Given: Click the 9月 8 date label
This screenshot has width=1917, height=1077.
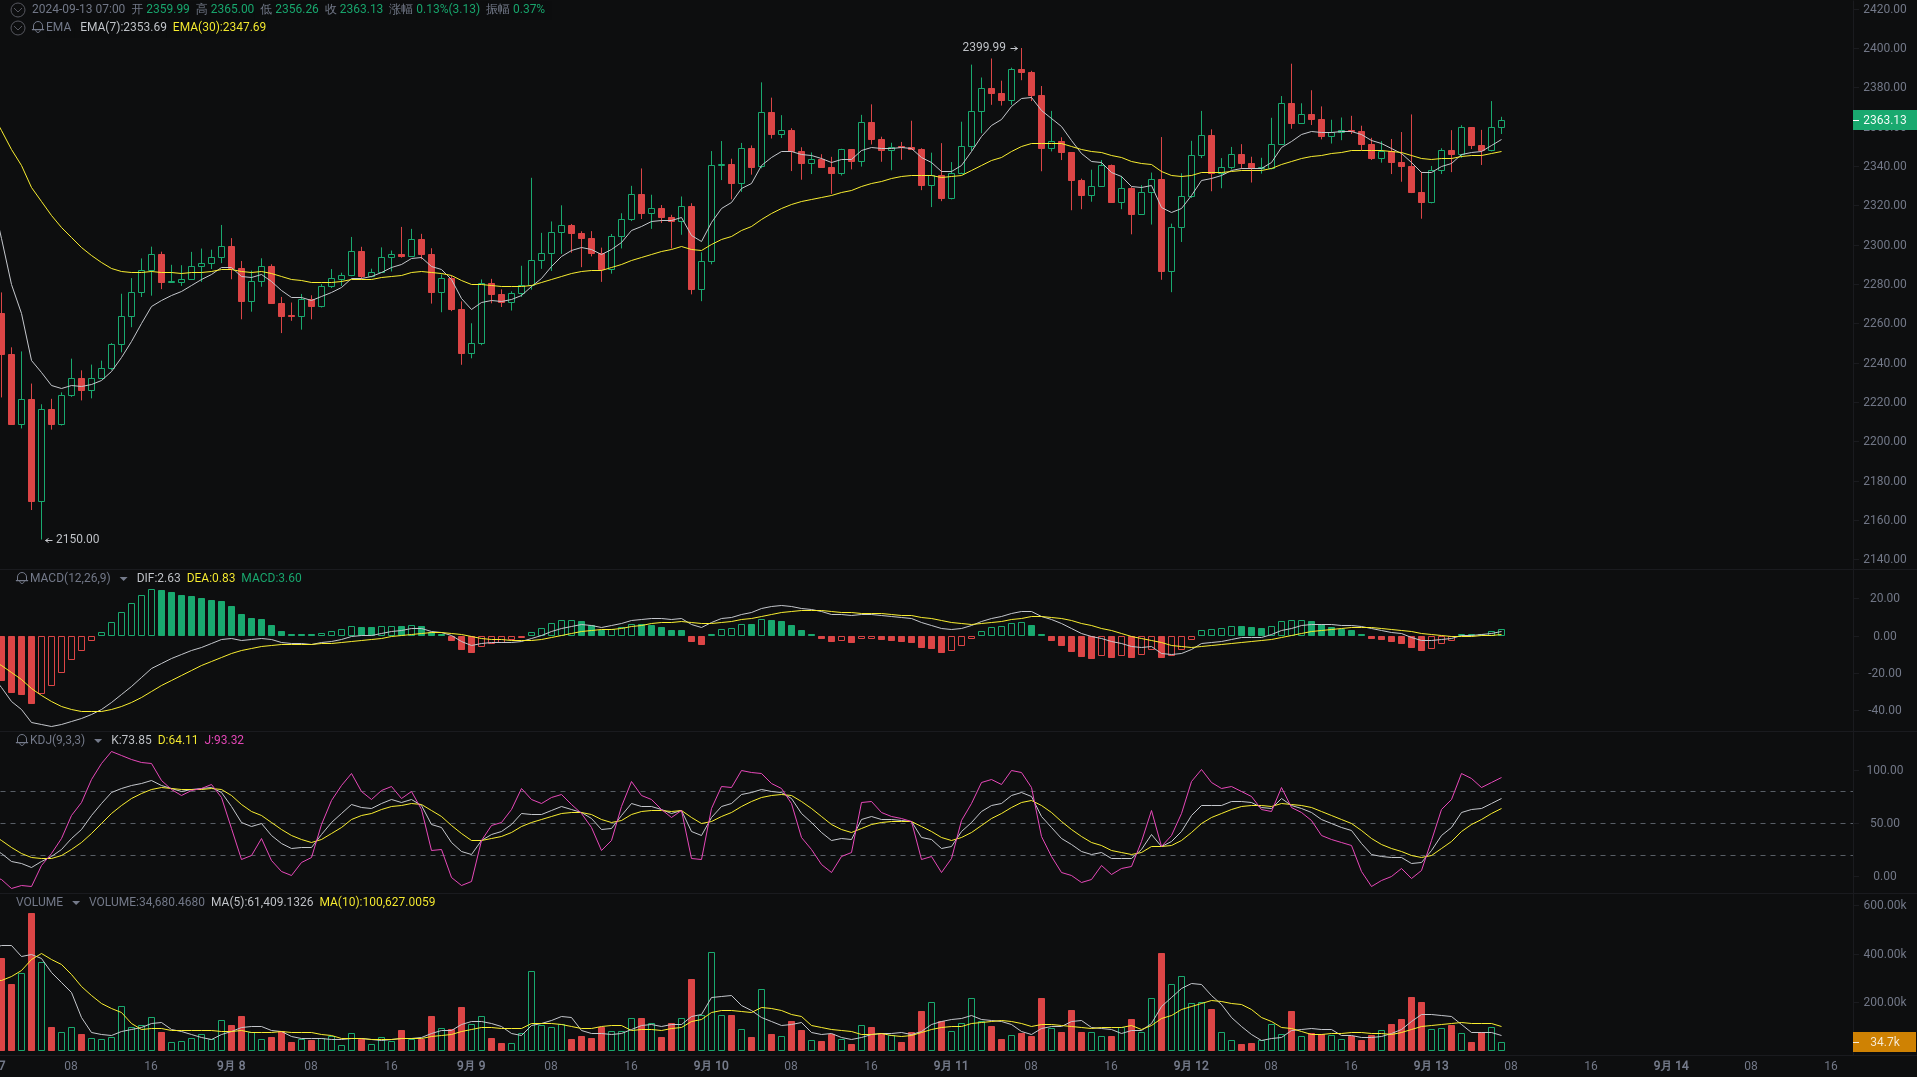Looking at the screenshot, I should 231,1066.
